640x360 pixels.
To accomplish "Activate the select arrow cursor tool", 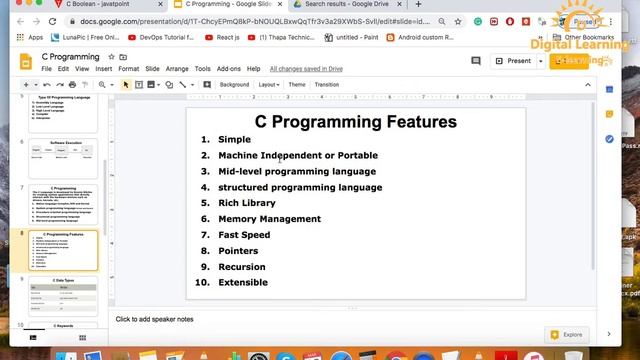I will click(126, 84).
